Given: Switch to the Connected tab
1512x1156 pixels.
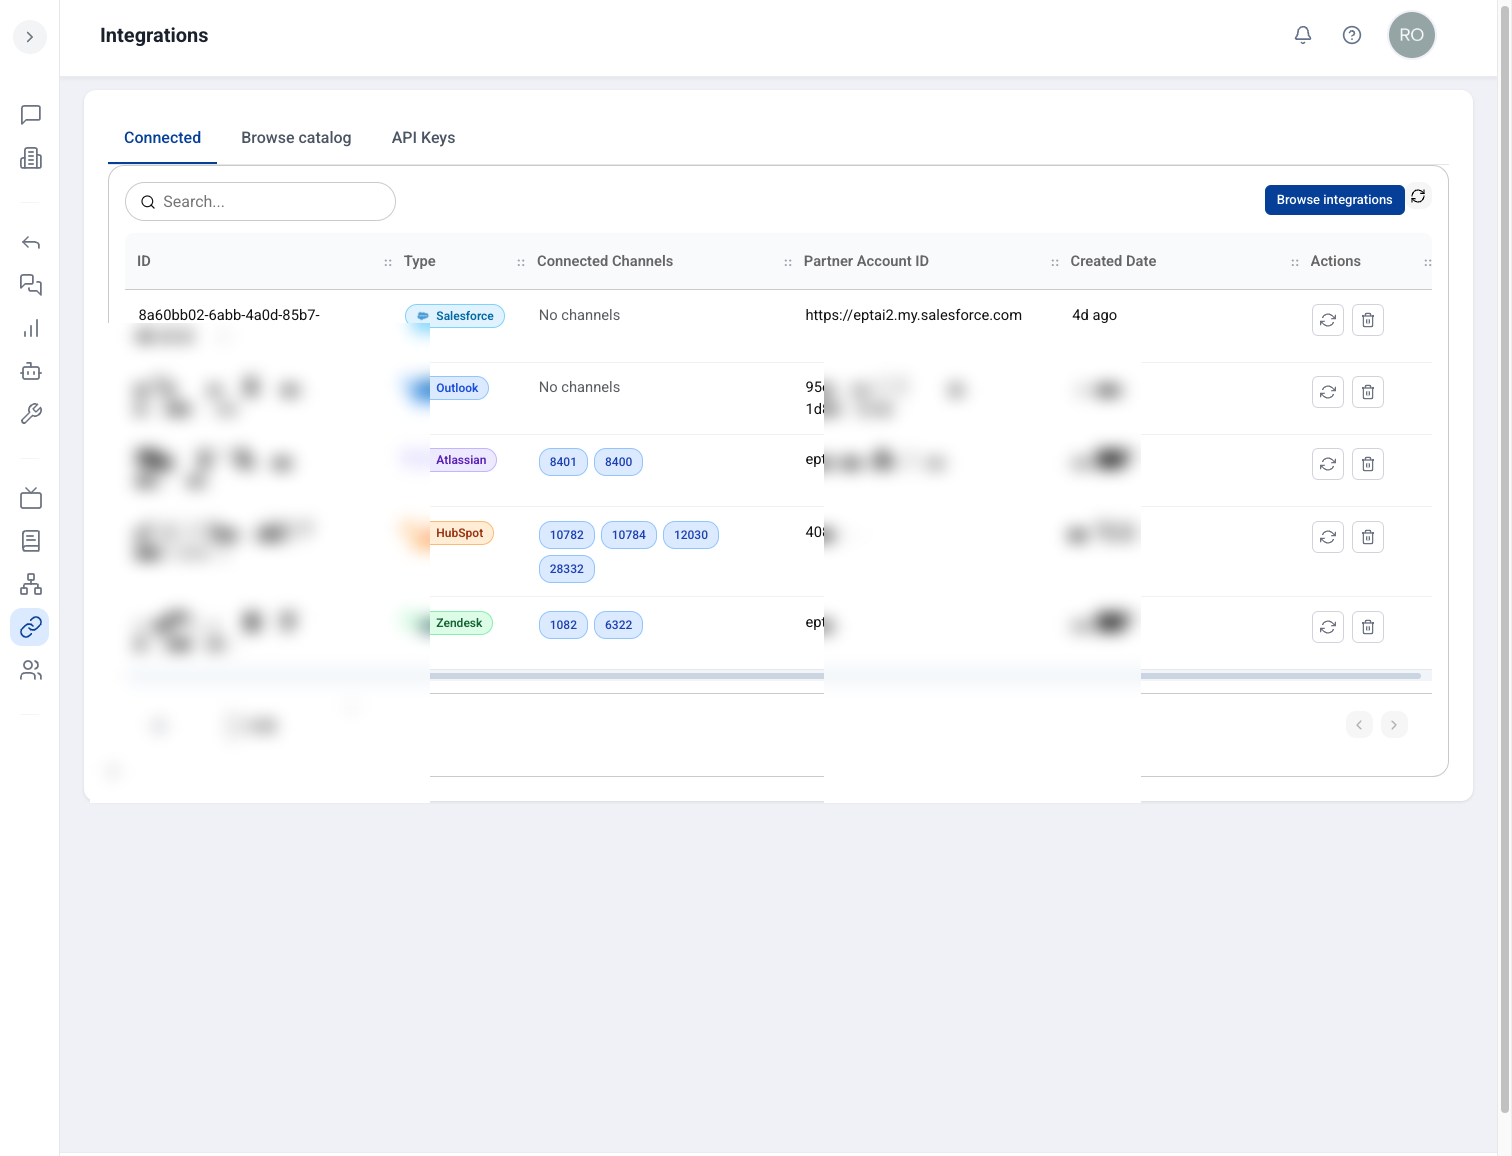Looking at the screenshot, I should 162,138.
